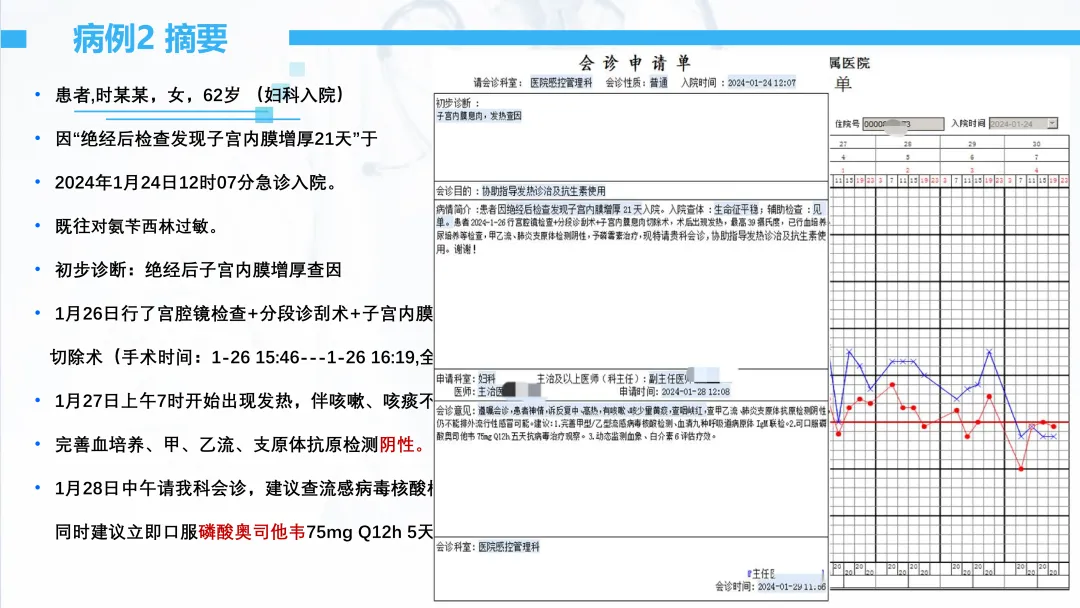
Task: Click the lowest red data point on temperature chart
Action: click(x=1021, y=469)
